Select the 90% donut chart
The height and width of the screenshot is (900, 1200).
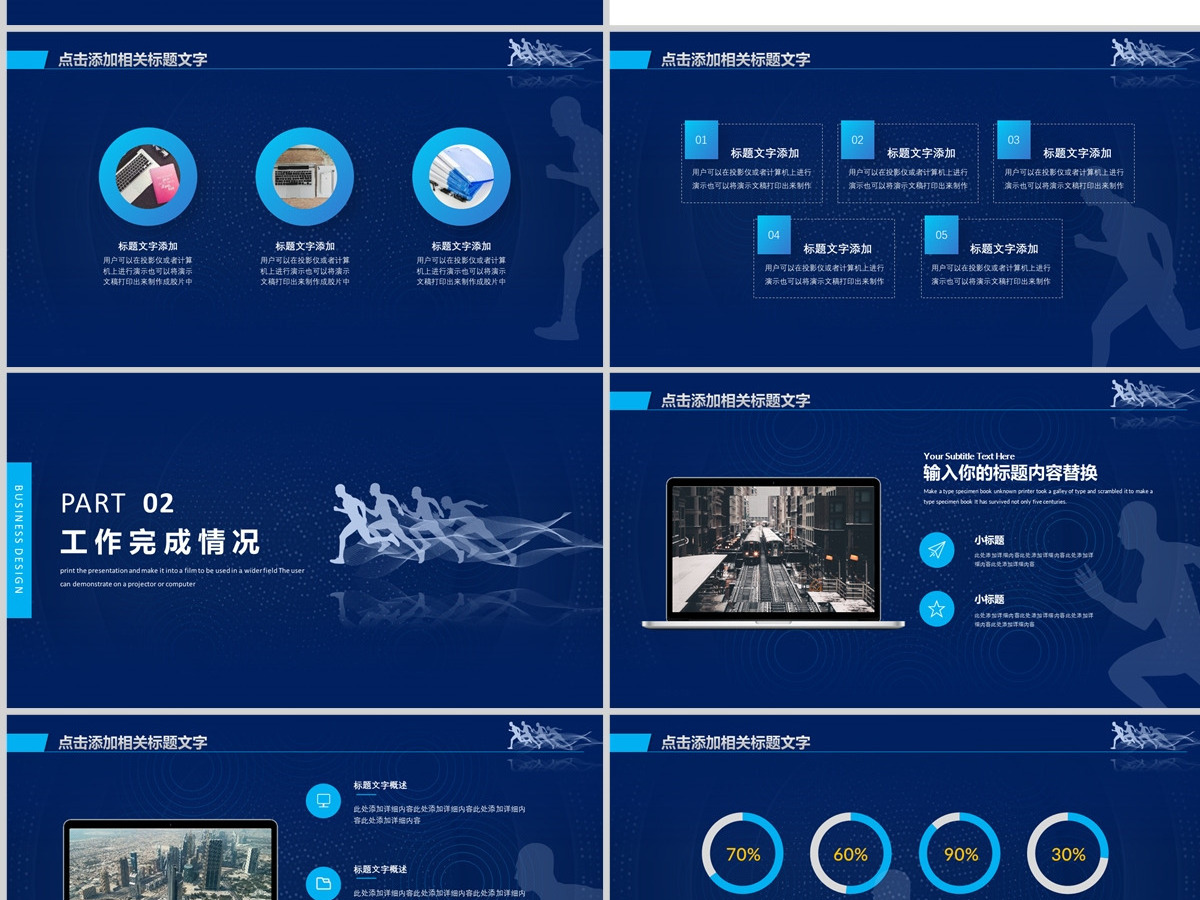[960, 854]
